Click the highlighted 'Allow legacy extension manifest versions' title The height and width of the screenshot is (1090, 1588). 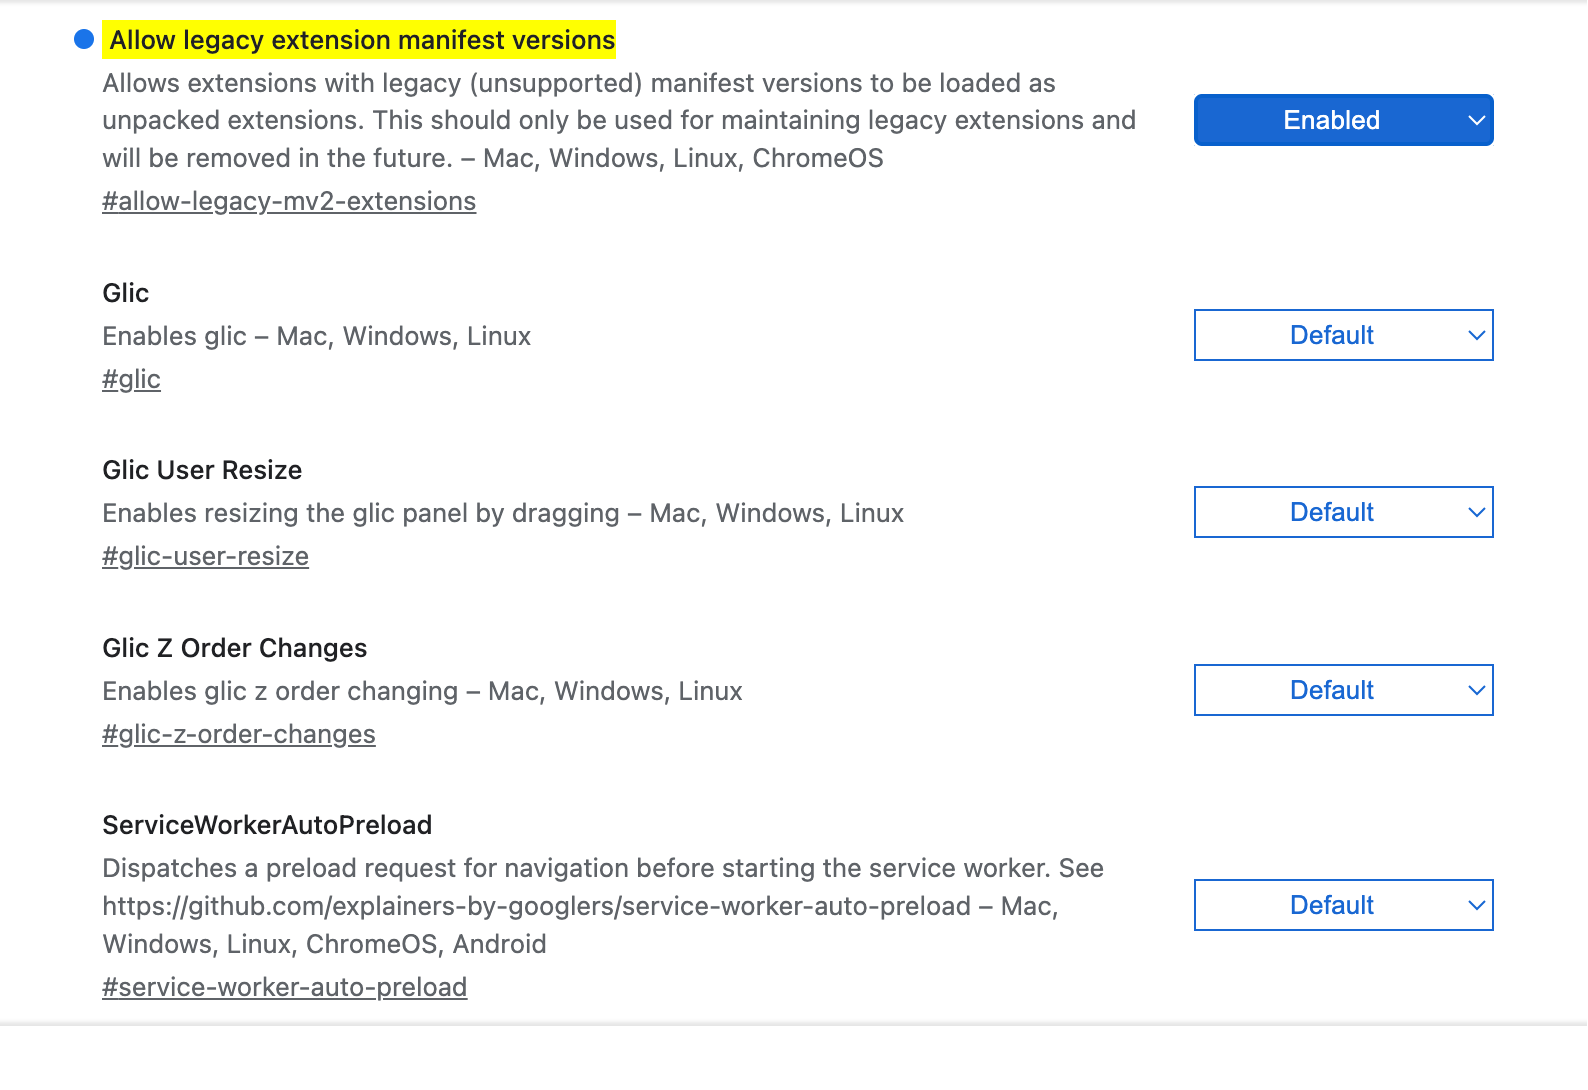coord(362,40)
